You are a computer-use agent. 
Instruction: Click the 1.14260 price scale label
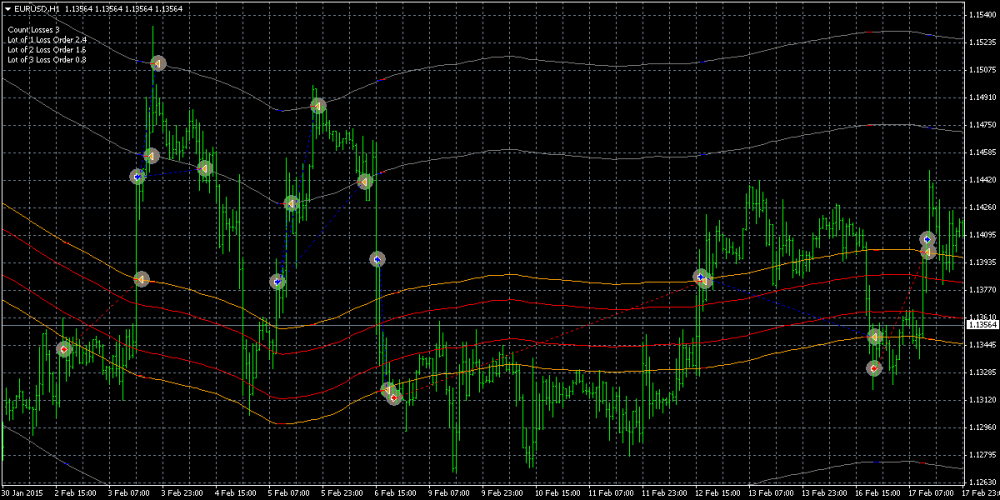[x=981, y=207]
